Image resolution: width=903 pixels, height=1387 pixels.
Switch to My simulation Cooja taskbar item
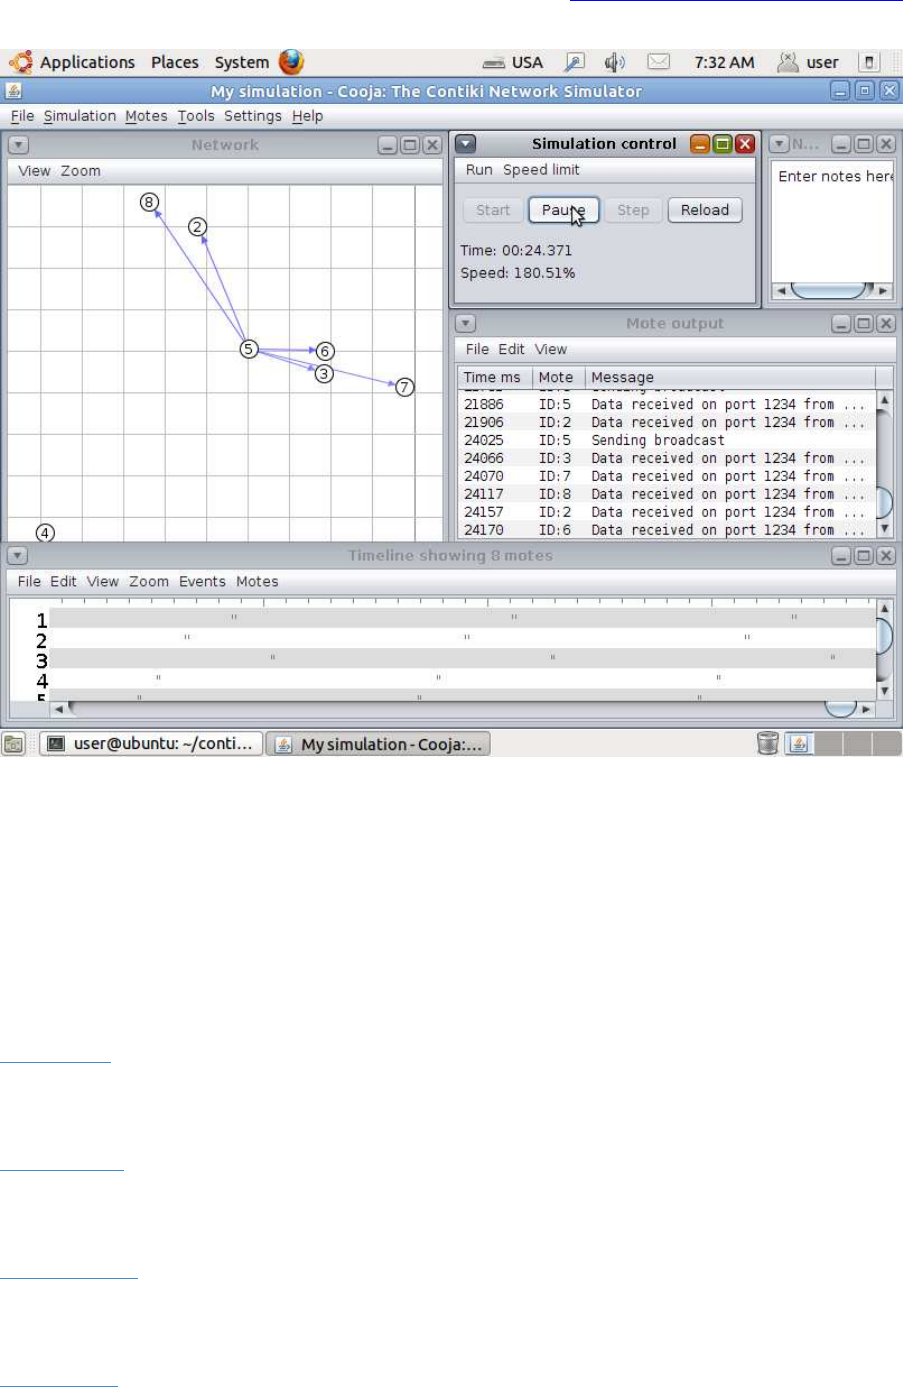point(378,744)
